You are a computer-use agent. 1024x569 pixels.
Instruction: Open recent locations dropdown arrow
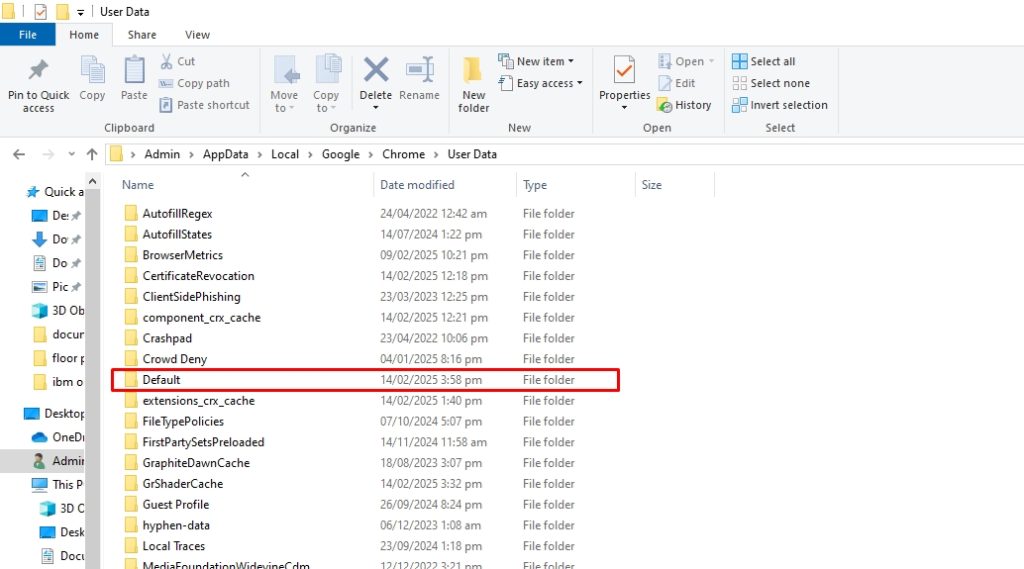point(71,154)
